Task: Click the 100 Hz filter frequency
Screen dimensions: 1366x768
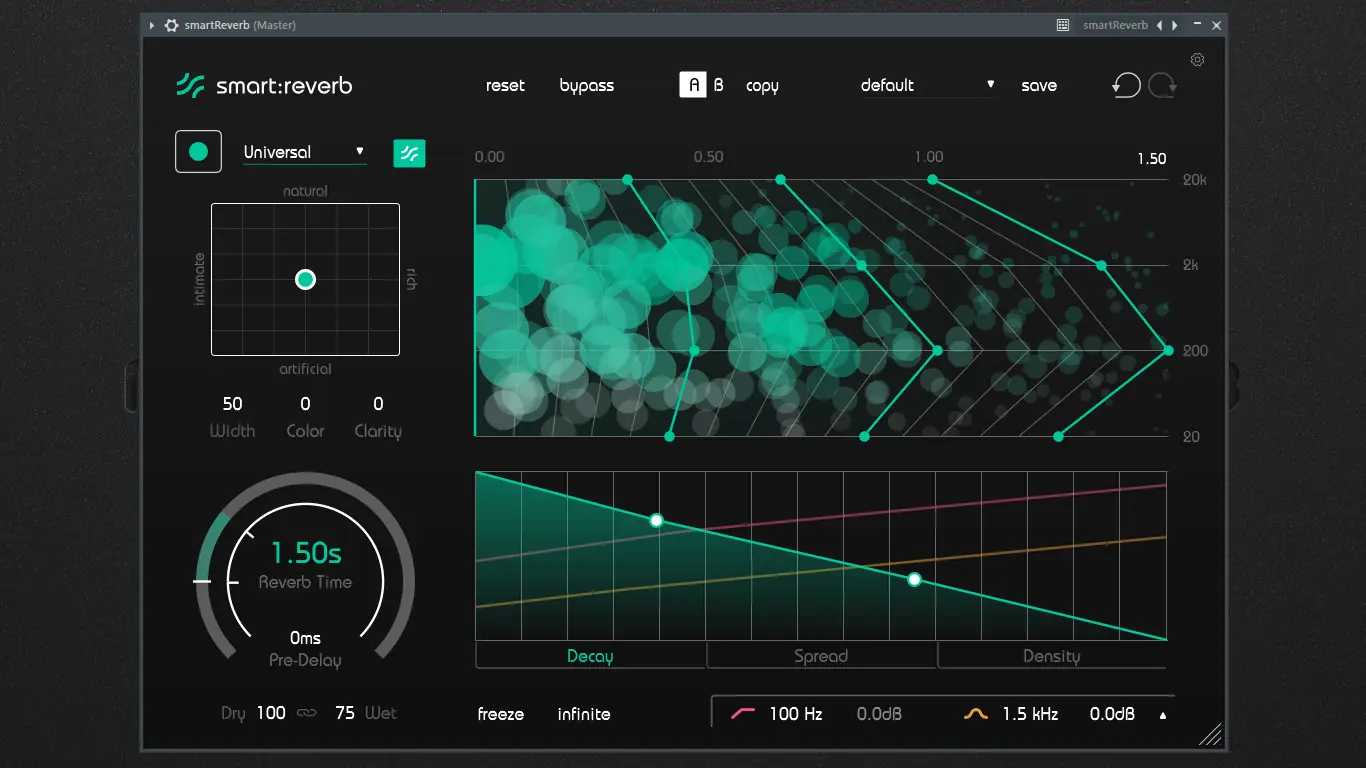Action: tap(796, 714)
